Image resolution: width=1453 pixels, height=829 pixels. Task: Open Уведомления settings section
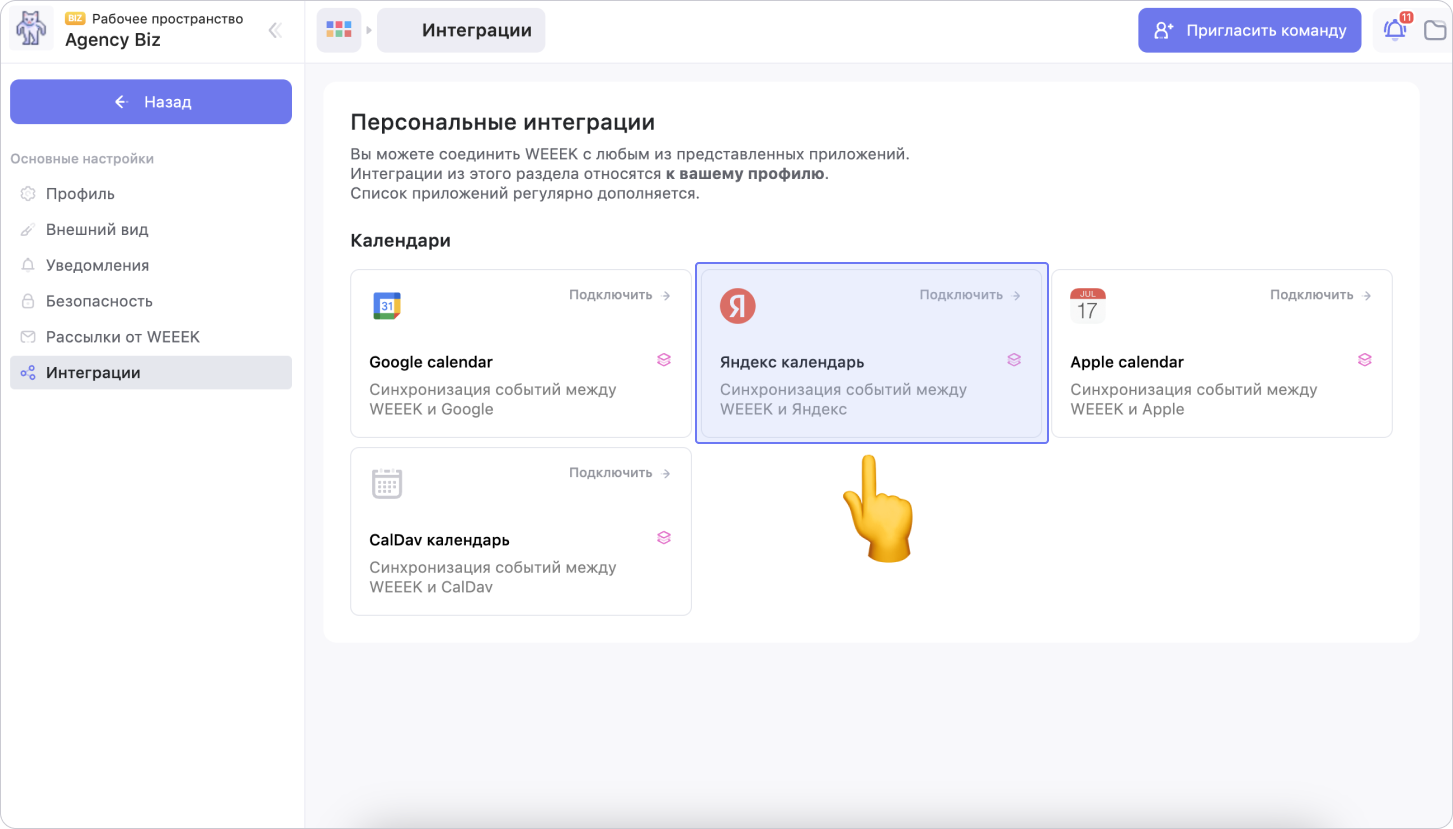pos(97,266)
